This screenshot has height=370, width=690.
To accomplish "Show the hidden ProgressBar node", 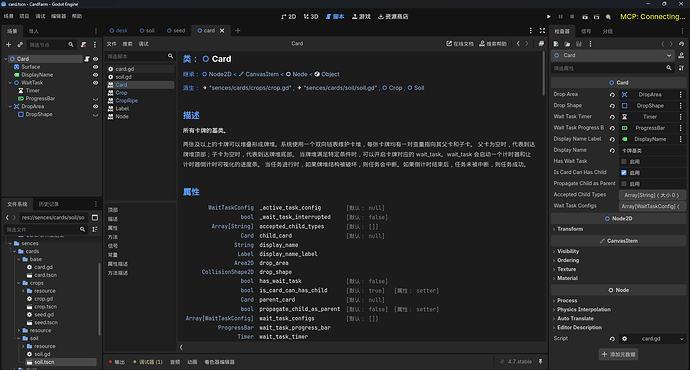I will click(95, 99).
